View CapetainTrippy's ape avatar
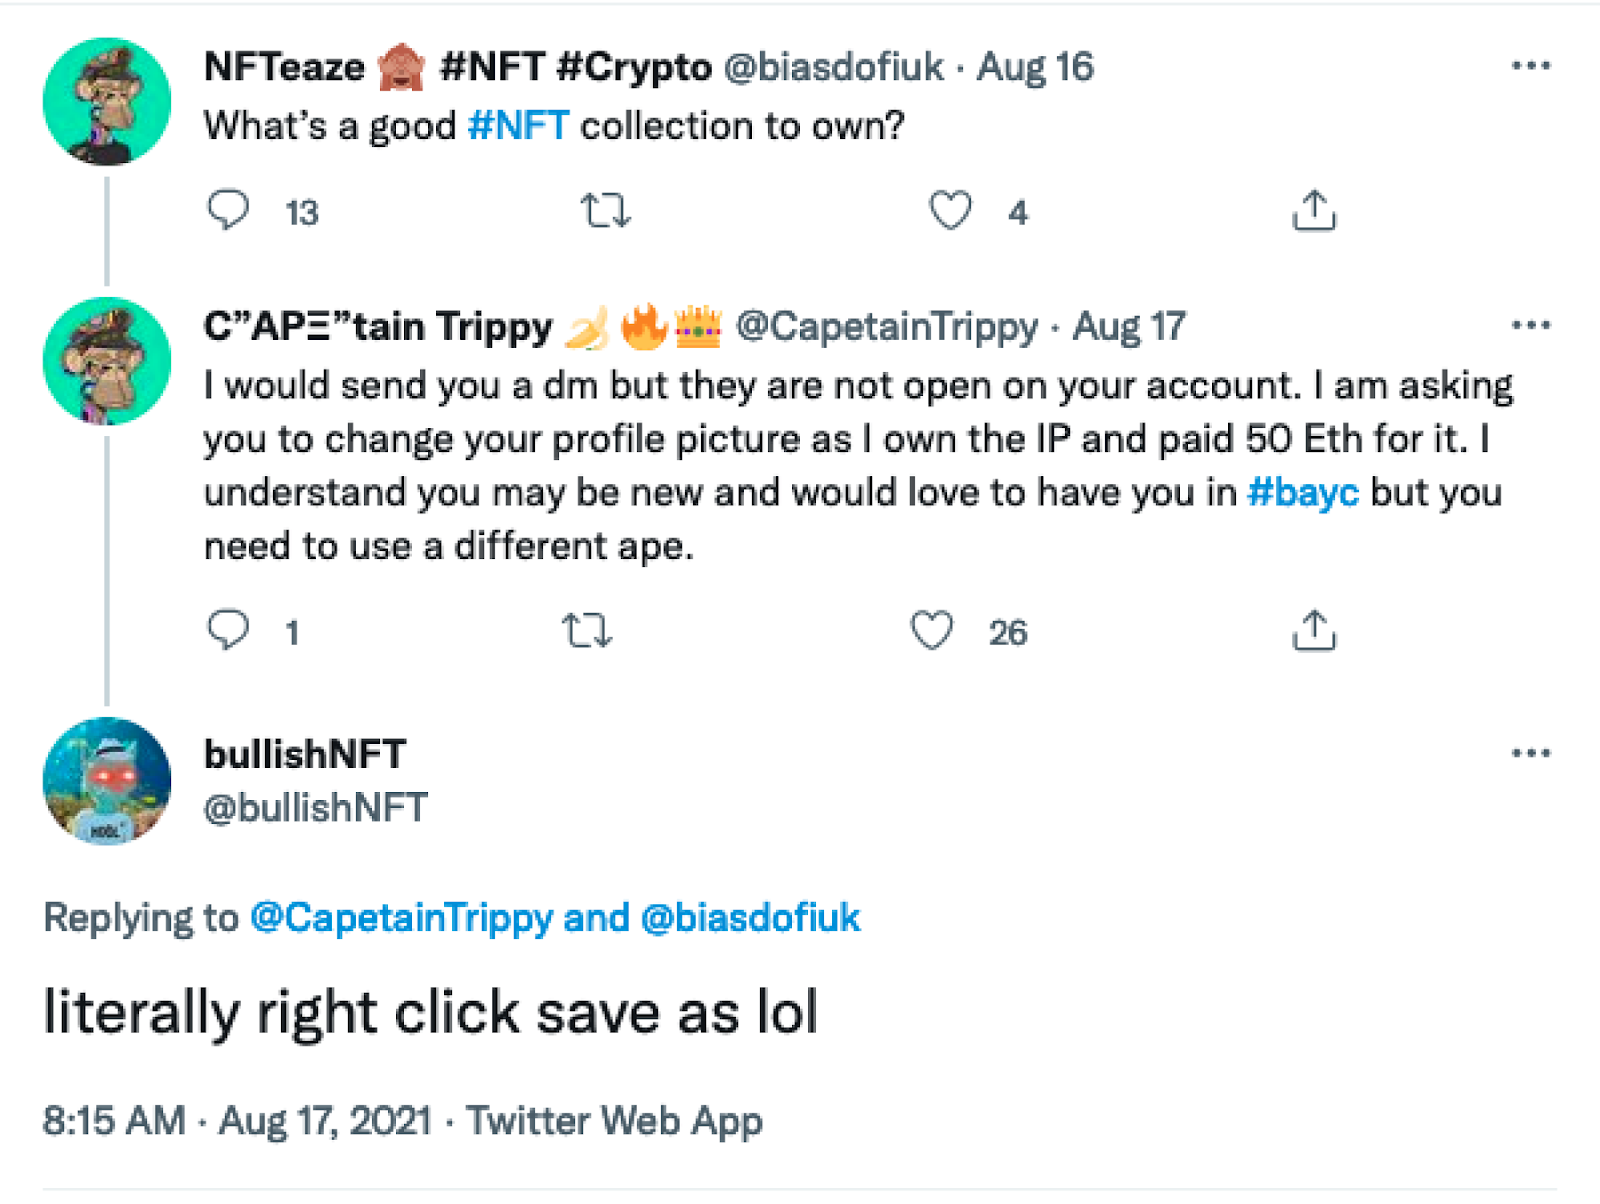 coord(107,361)
